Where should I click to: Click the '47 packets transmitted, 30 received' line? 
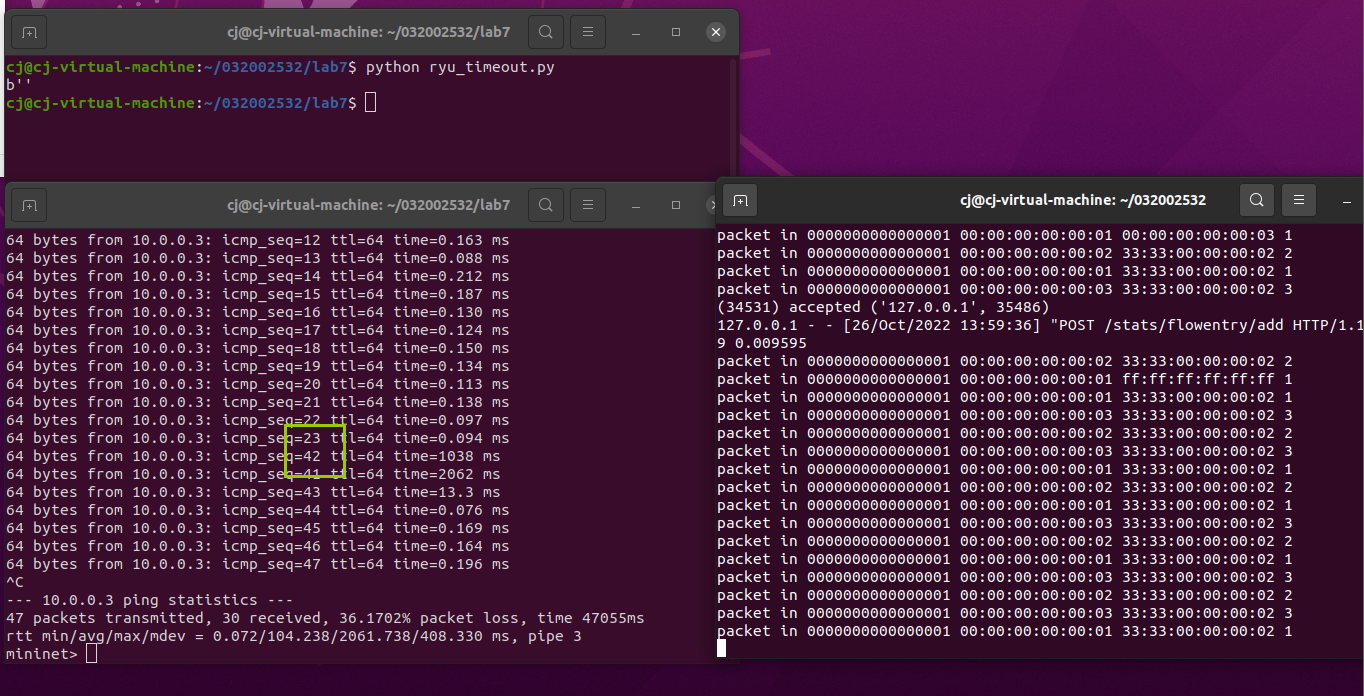[325, 618]
